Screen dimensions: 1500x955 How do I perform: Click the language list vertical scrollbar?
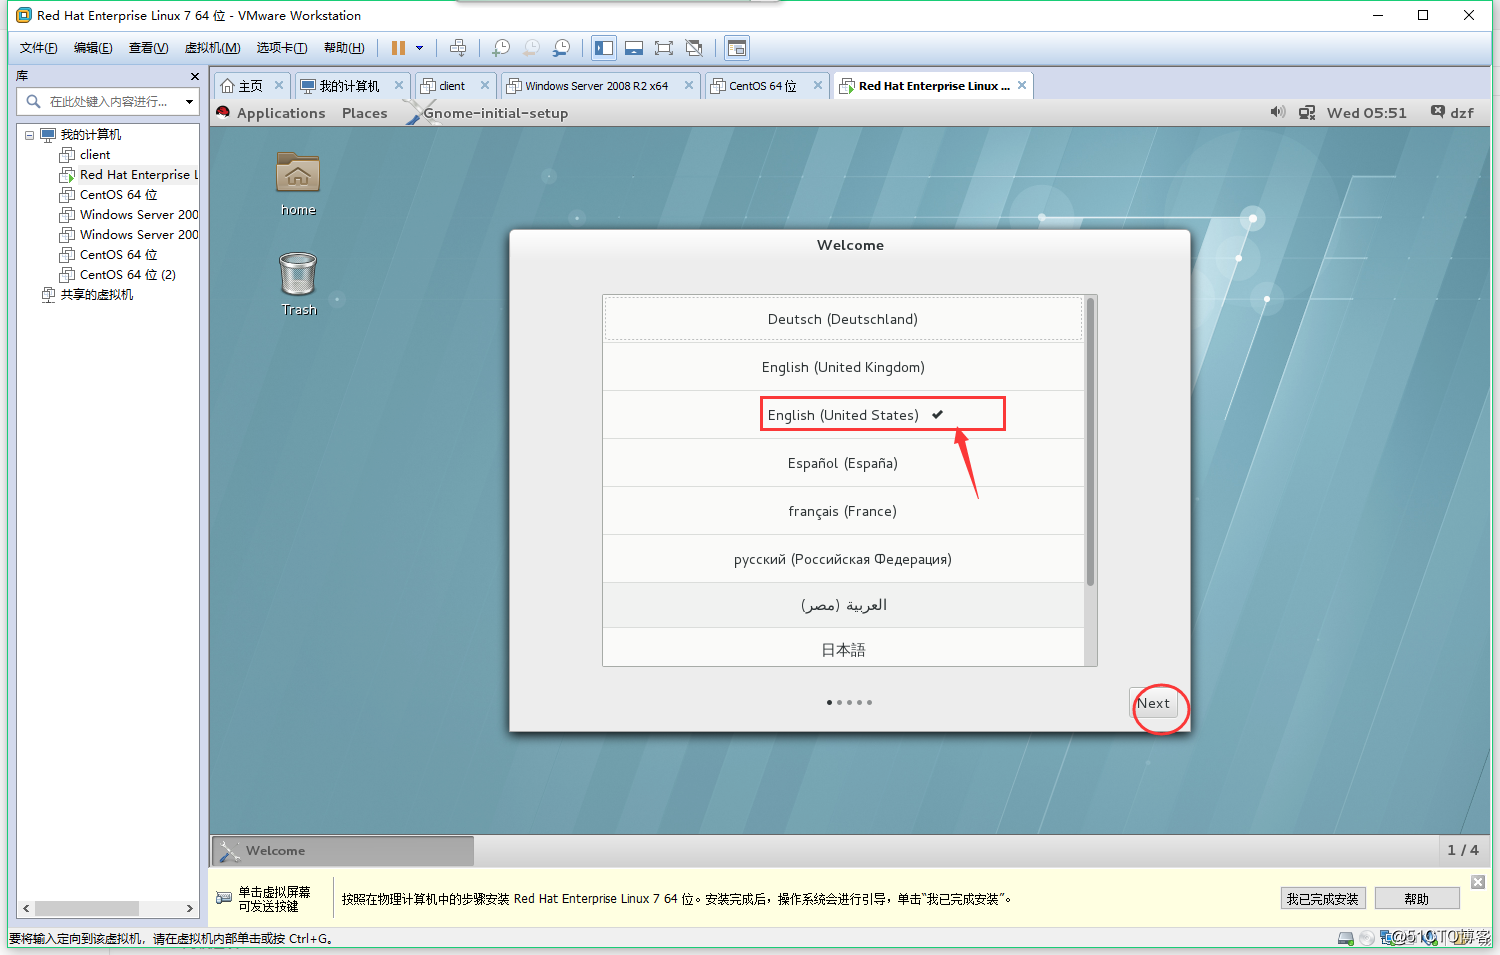[x=1090, y=441]
